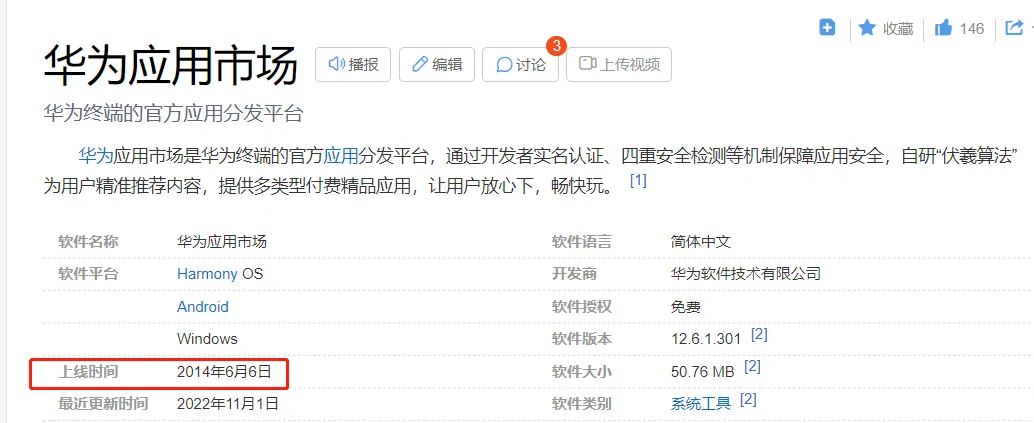Screen dimensions: 1034x423
Task: Click the like count 146
Action: pyautogui.click(x=971, y=28)
